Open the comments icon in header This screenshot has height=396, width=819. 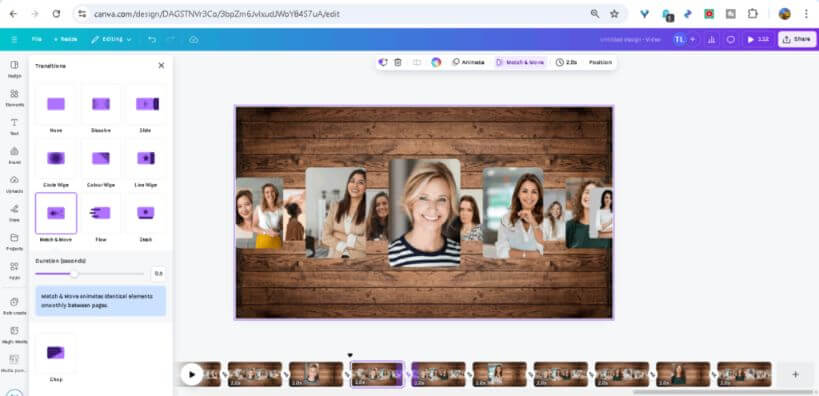(x=731, y=39)
